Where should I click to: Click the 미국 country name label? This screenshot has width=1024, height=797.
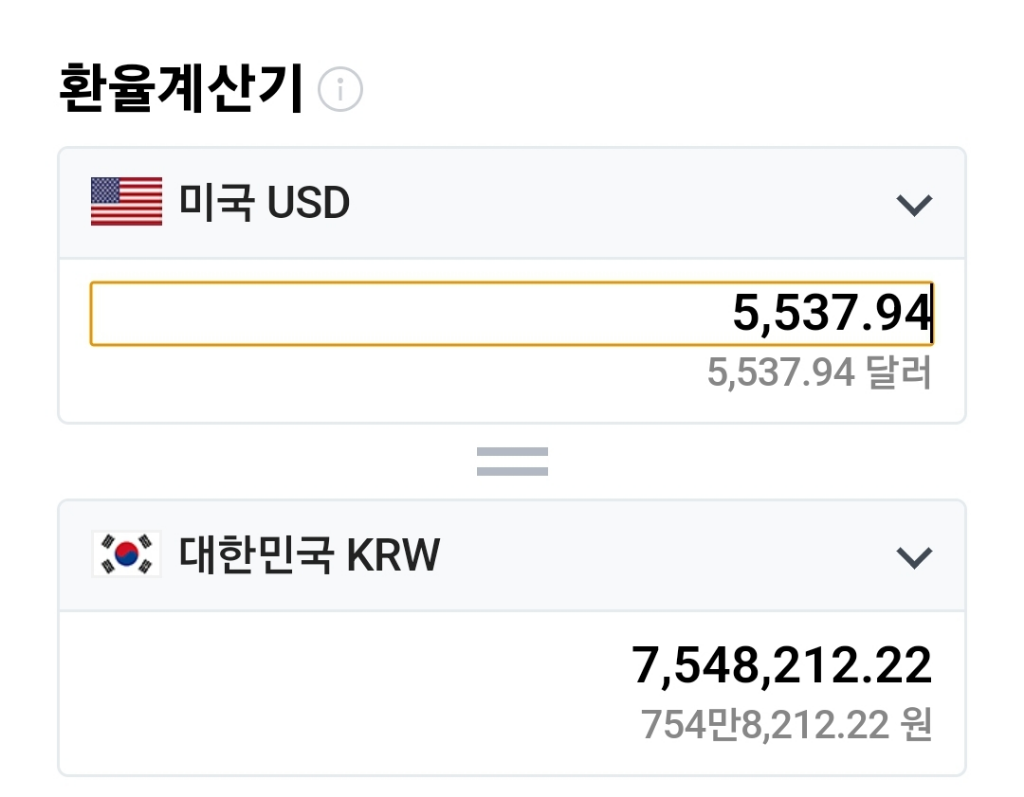point(215,203)
